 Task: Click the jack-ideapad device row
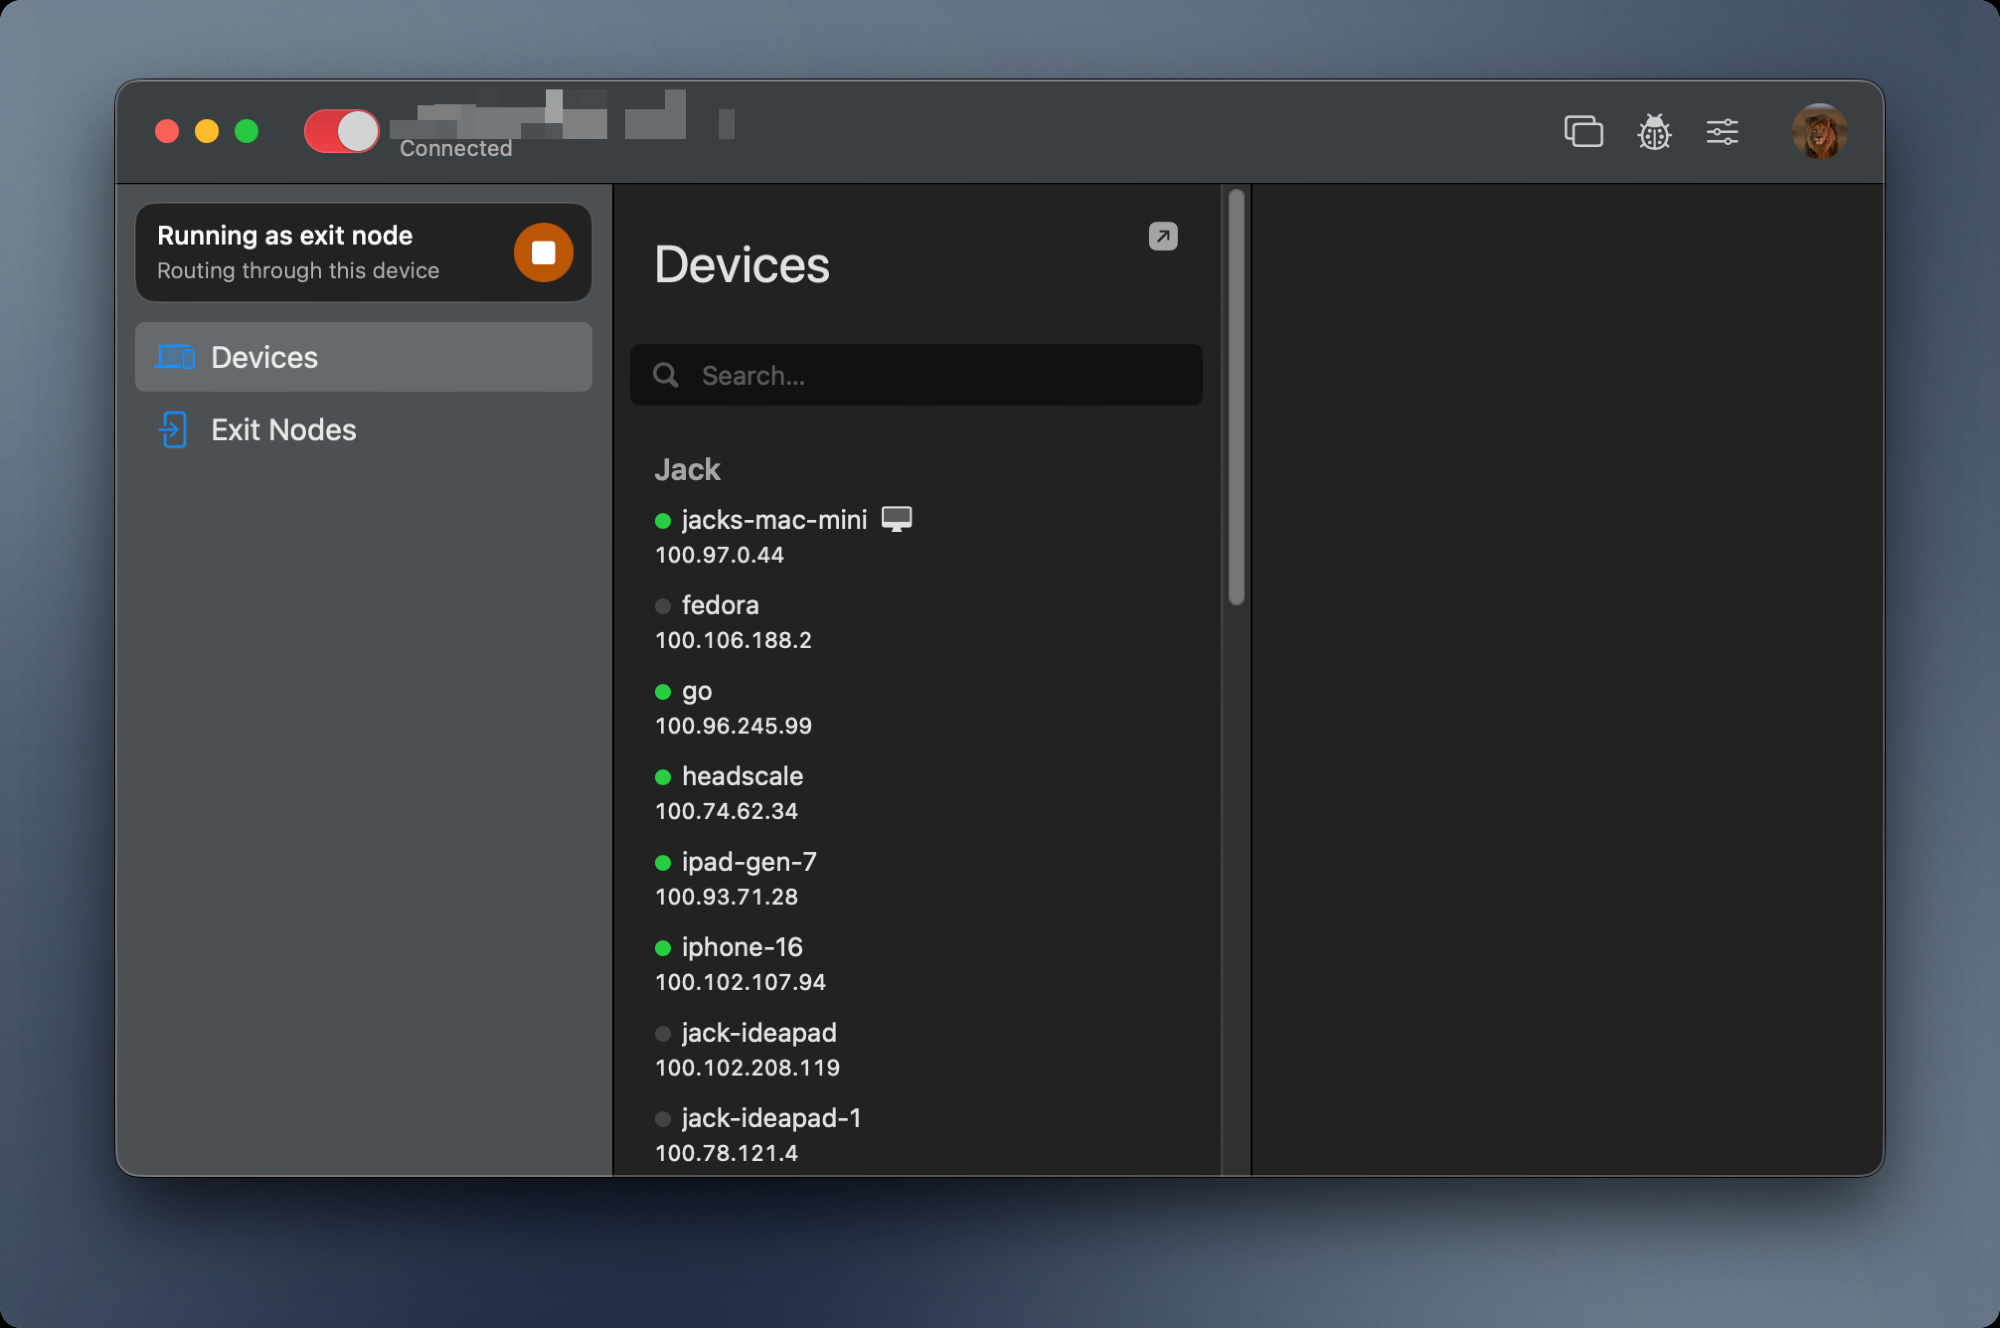(x=758, y=1033)
